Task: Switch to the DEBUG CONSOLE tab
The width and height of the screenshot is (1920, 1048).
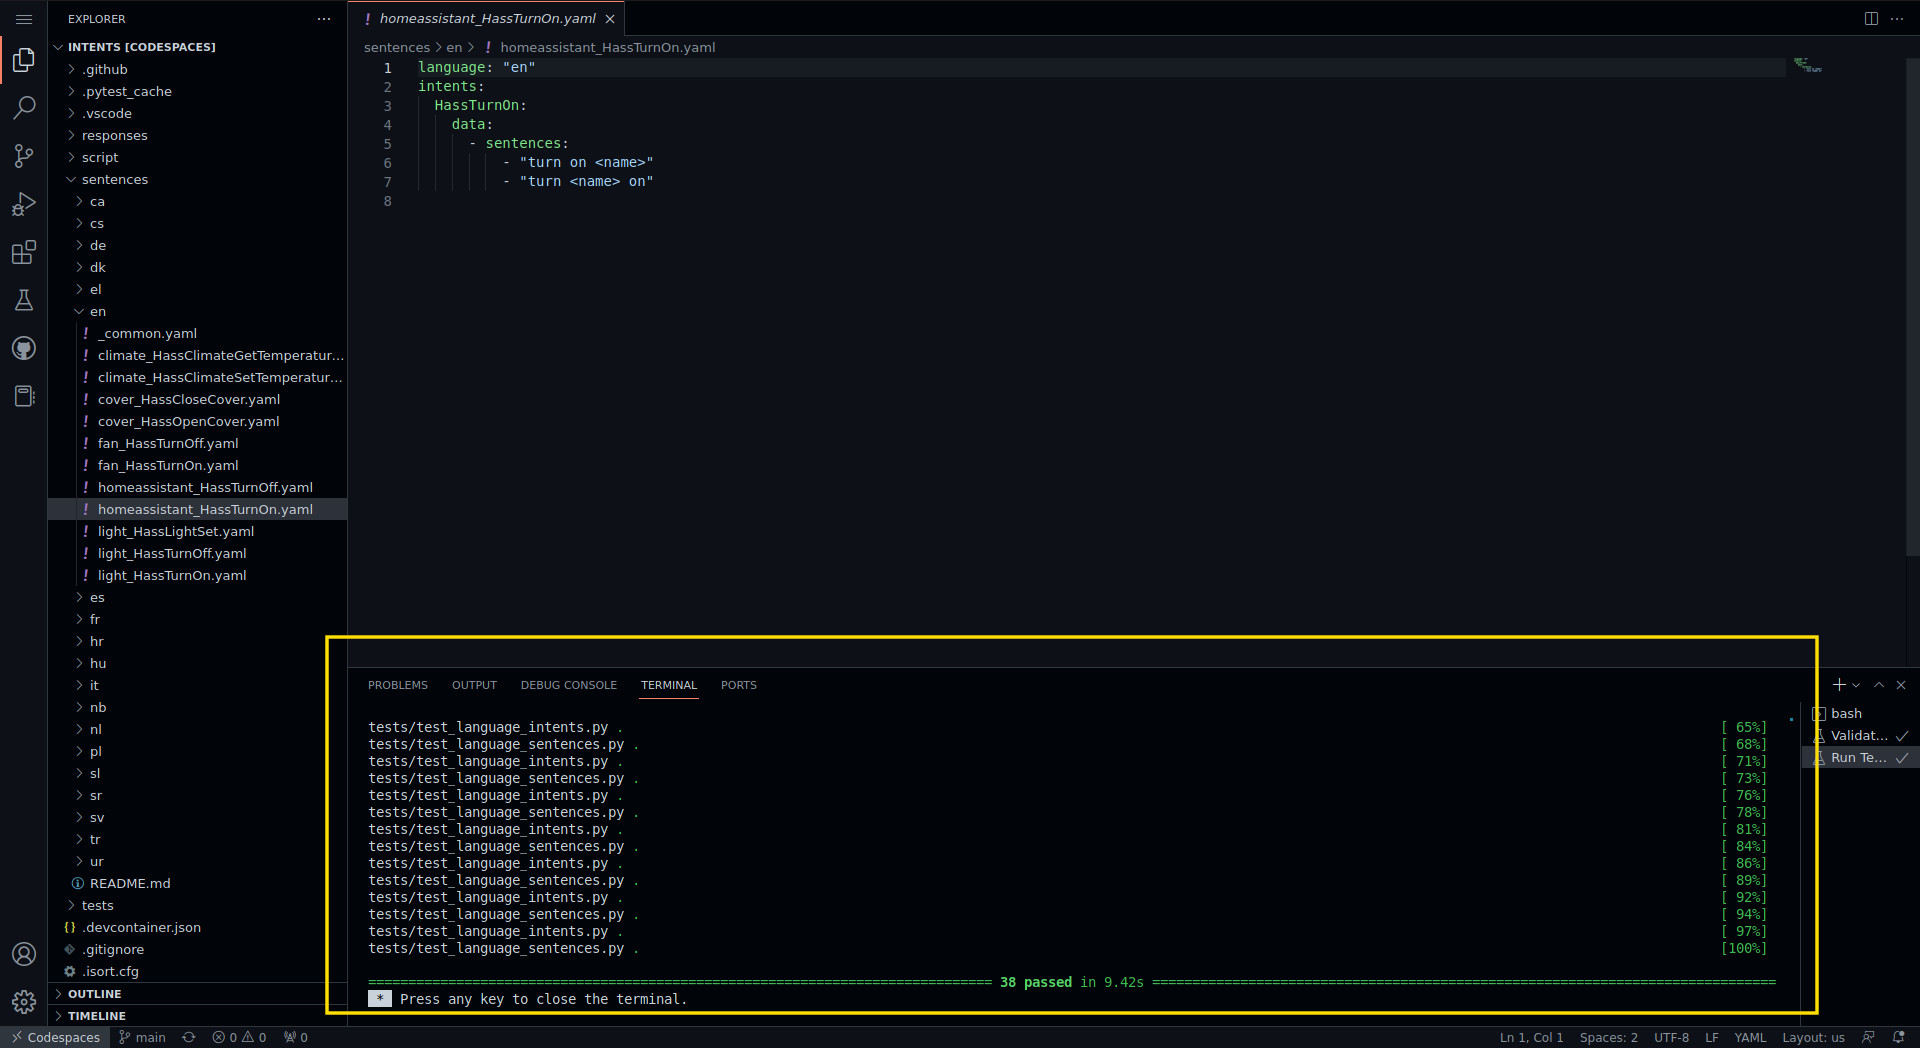Action: click(569, 685)
